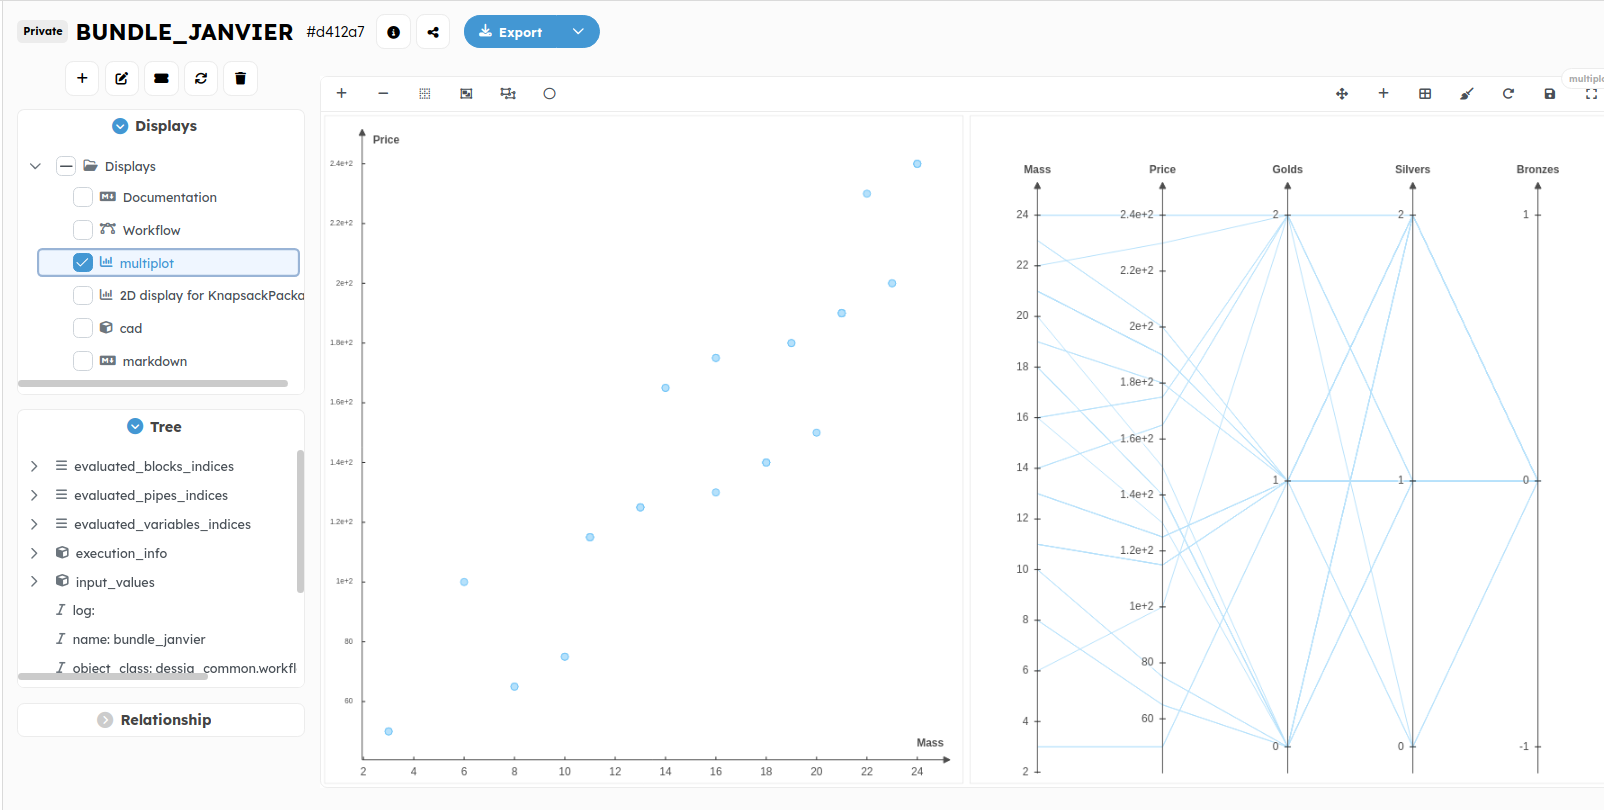Screen dimensions: 1604x810
Task: Collapse the Displays panel header
Action: 120,126
